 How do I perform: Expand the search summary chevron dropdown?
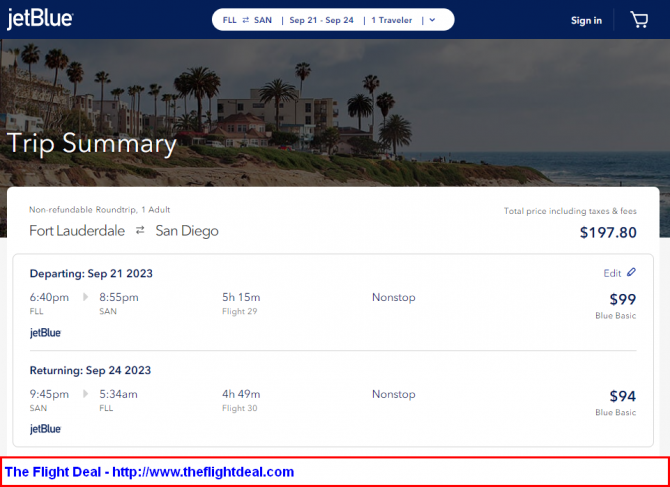pyautogui.click(x=432, y=20)
